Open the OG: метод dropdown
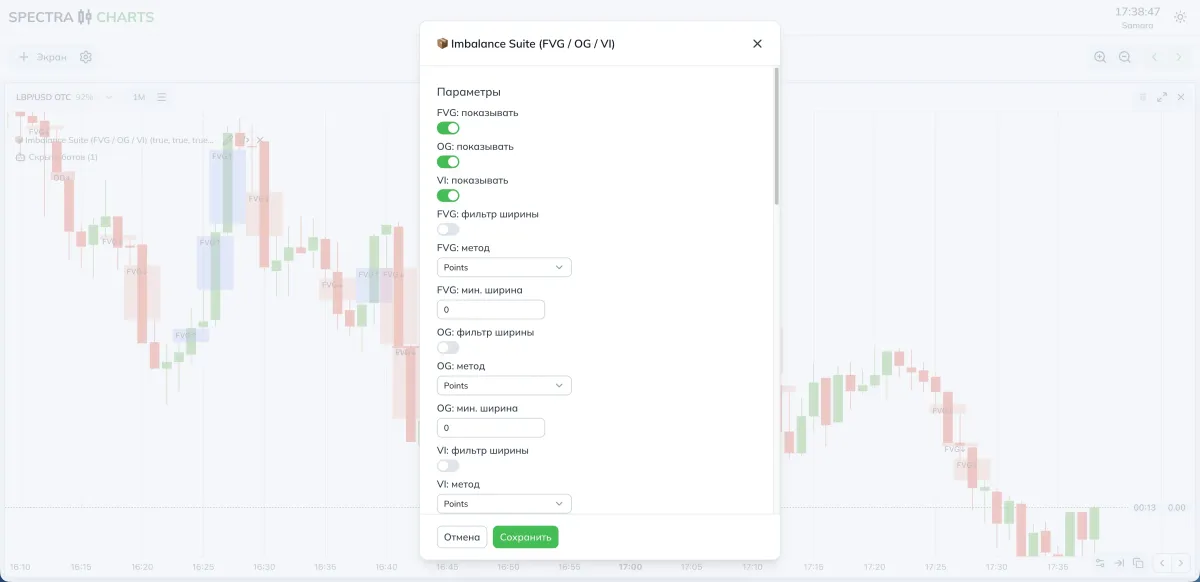 point(504,385)
